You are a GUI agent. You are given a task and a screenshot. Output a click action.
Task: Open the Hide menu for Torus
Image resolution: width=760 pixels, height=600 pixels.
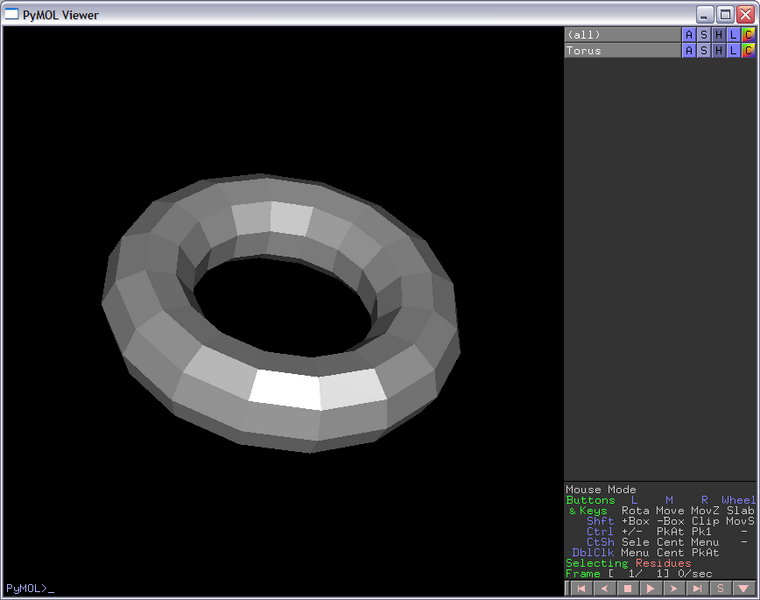[718, 51]
